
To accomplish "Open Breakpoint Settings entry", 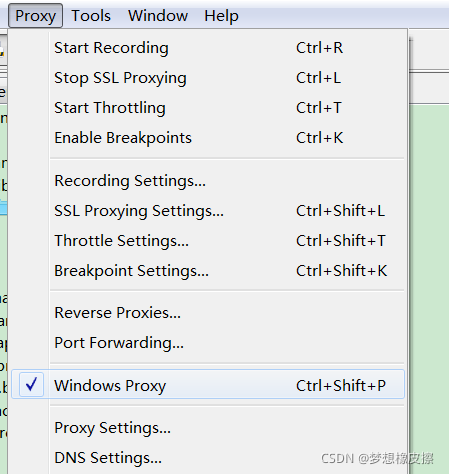I will tap(208, 271).
